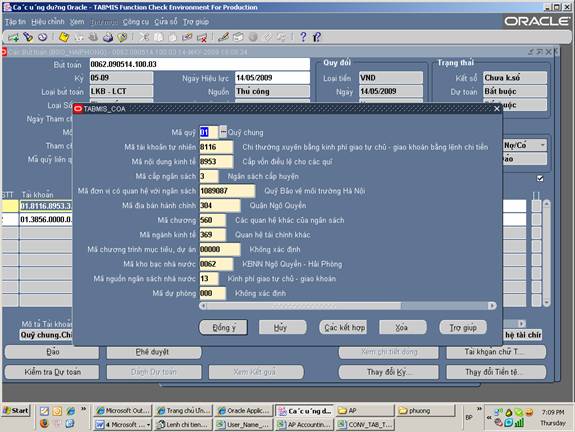Click Mã tài khoản tự nhiên field 8116
The width and height of the screenshot is (575, 432).
pos(216,147)
